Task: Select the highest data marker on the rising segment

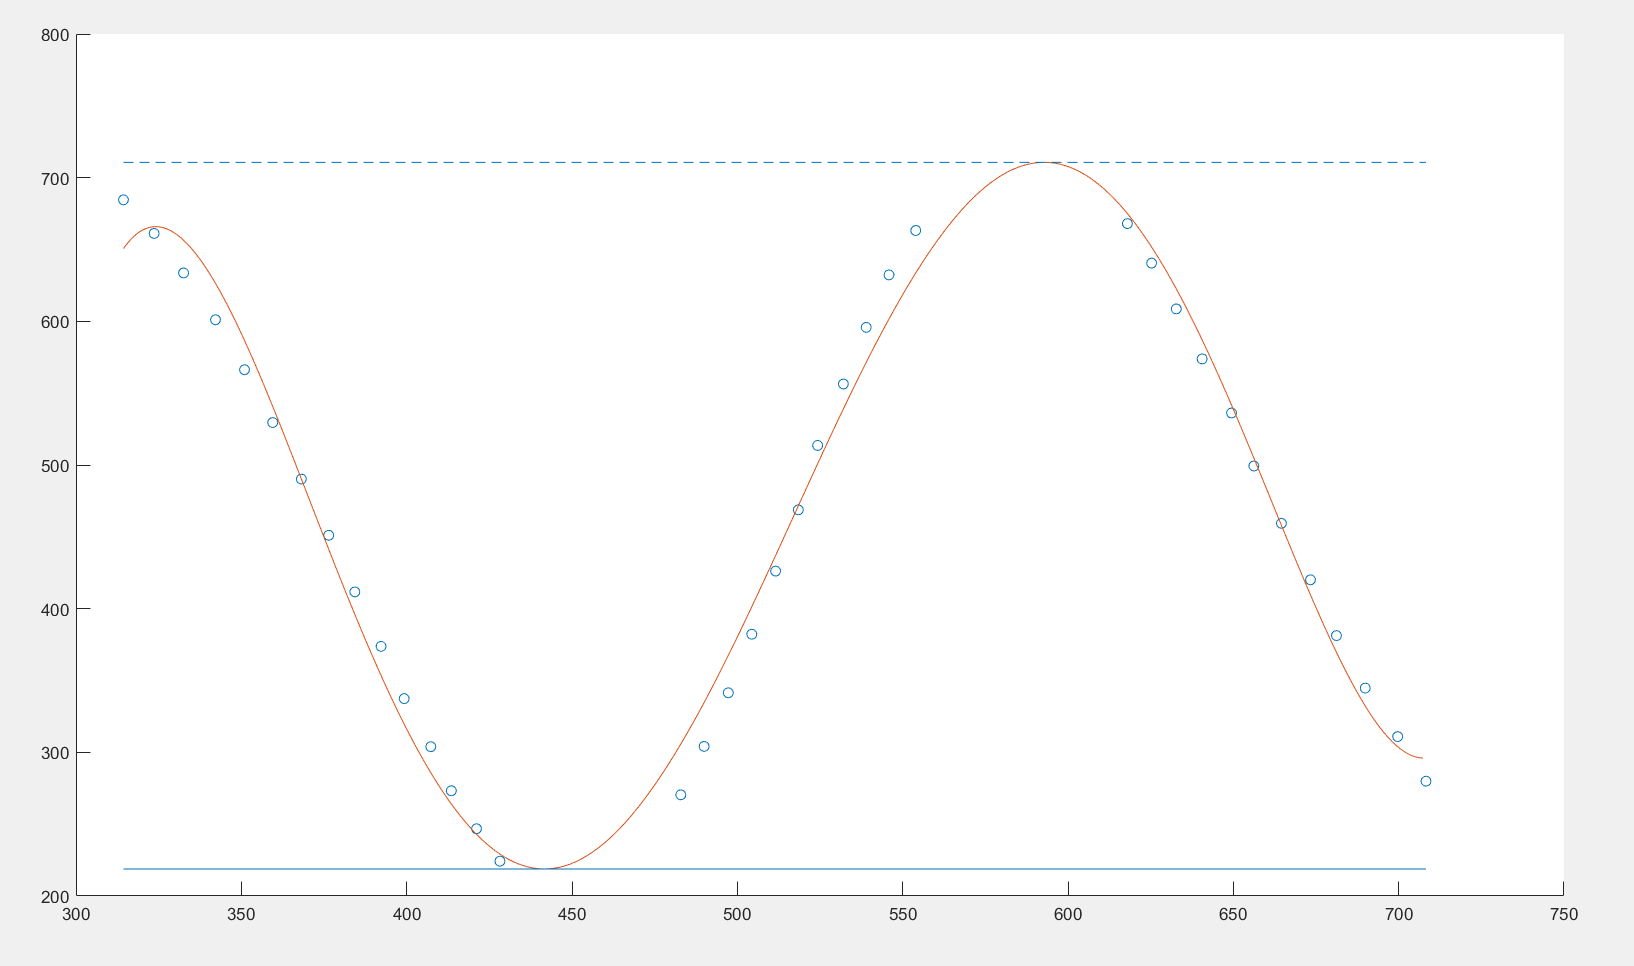Action: tap(915, 231)
